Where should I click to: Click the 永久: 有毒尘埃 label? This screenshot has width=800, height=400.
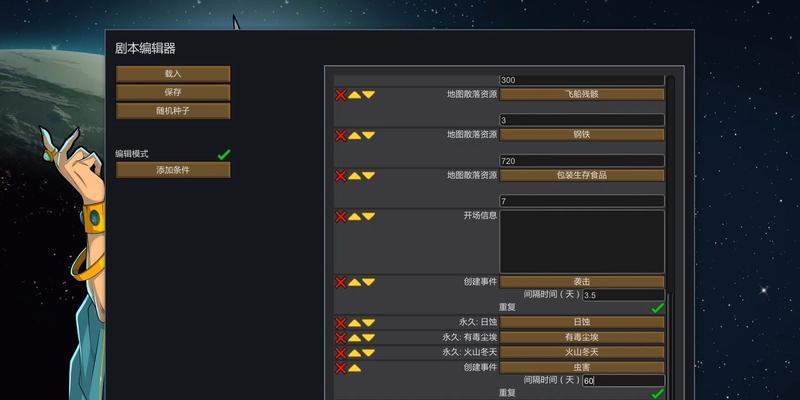coord(470,338)
